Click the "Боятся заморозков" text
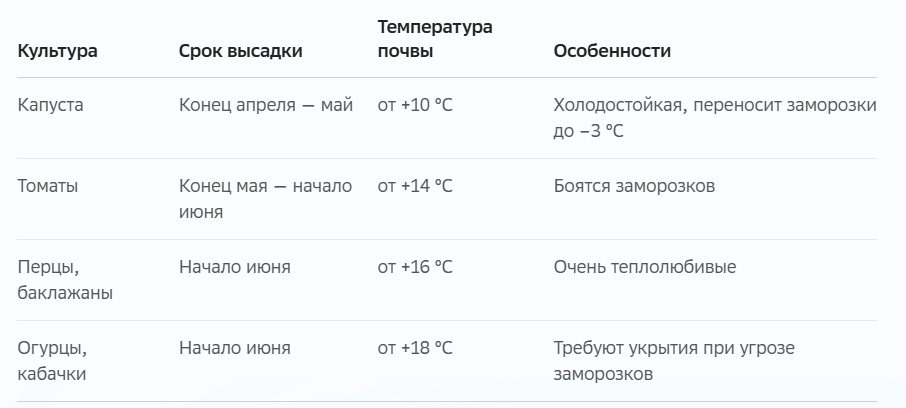This screenshot has width=906, height=408. click(x=634, y=186)
